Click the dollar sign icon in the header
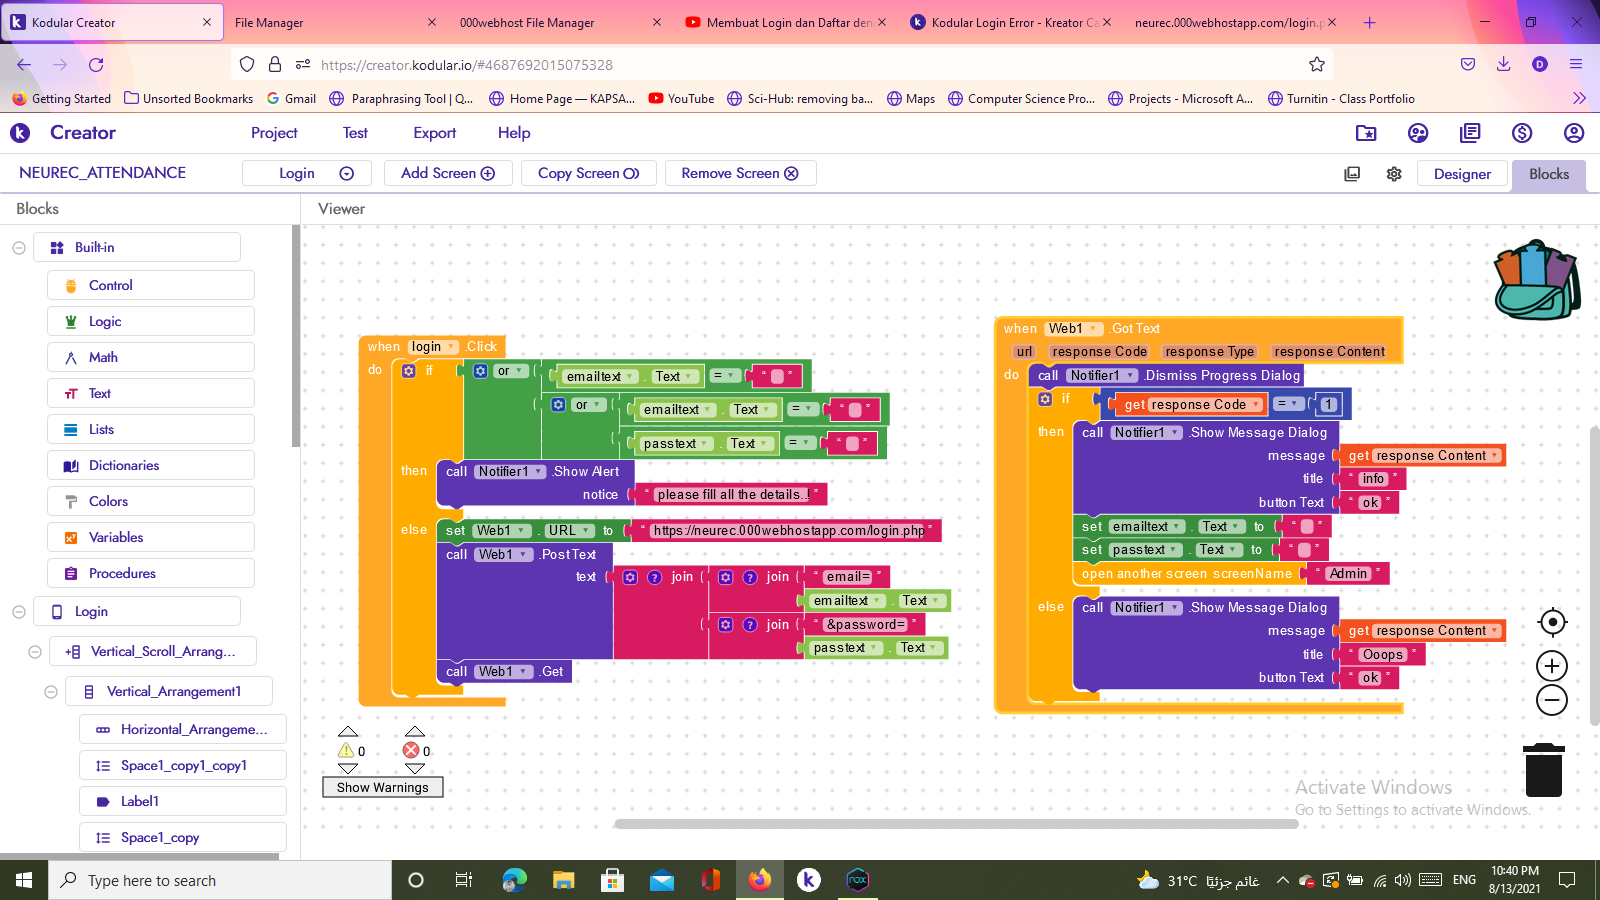The height and width of the screenshot is (900, 1600). tap(1522, 133)
